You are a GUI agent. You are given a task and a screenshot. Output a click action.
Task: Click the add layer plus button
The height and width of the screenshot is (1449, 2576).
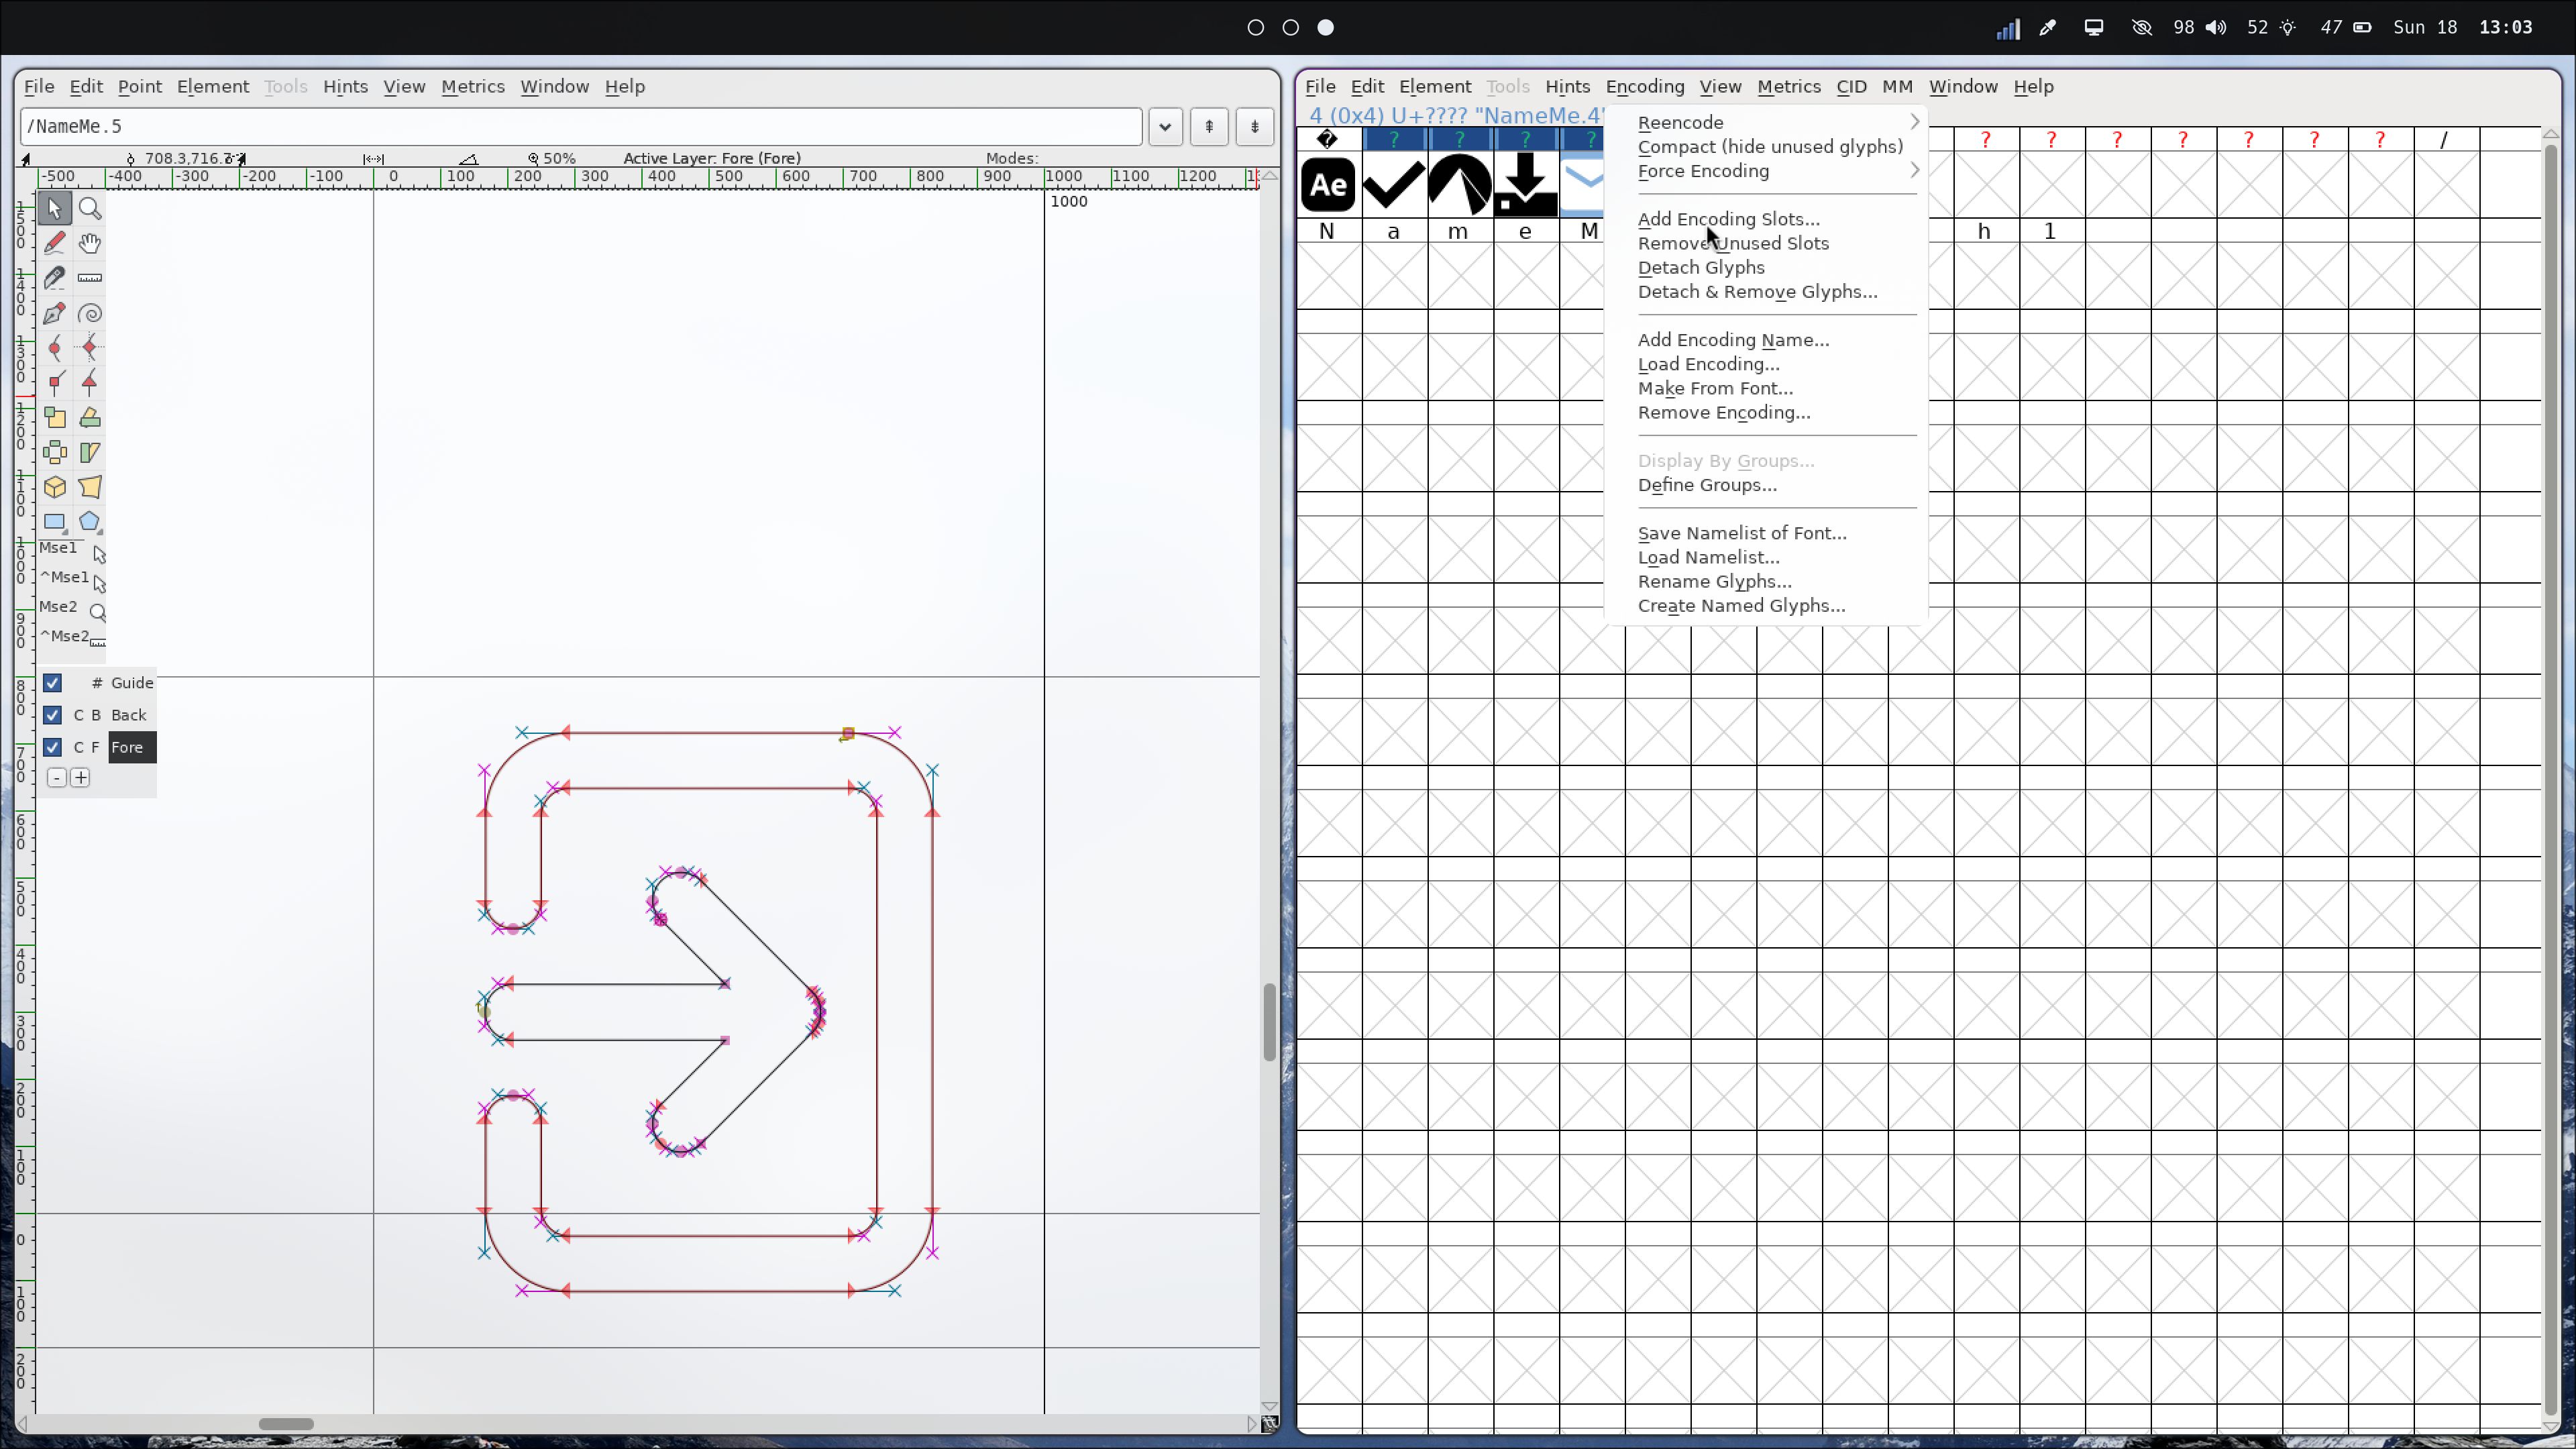[x=81, y=778]
